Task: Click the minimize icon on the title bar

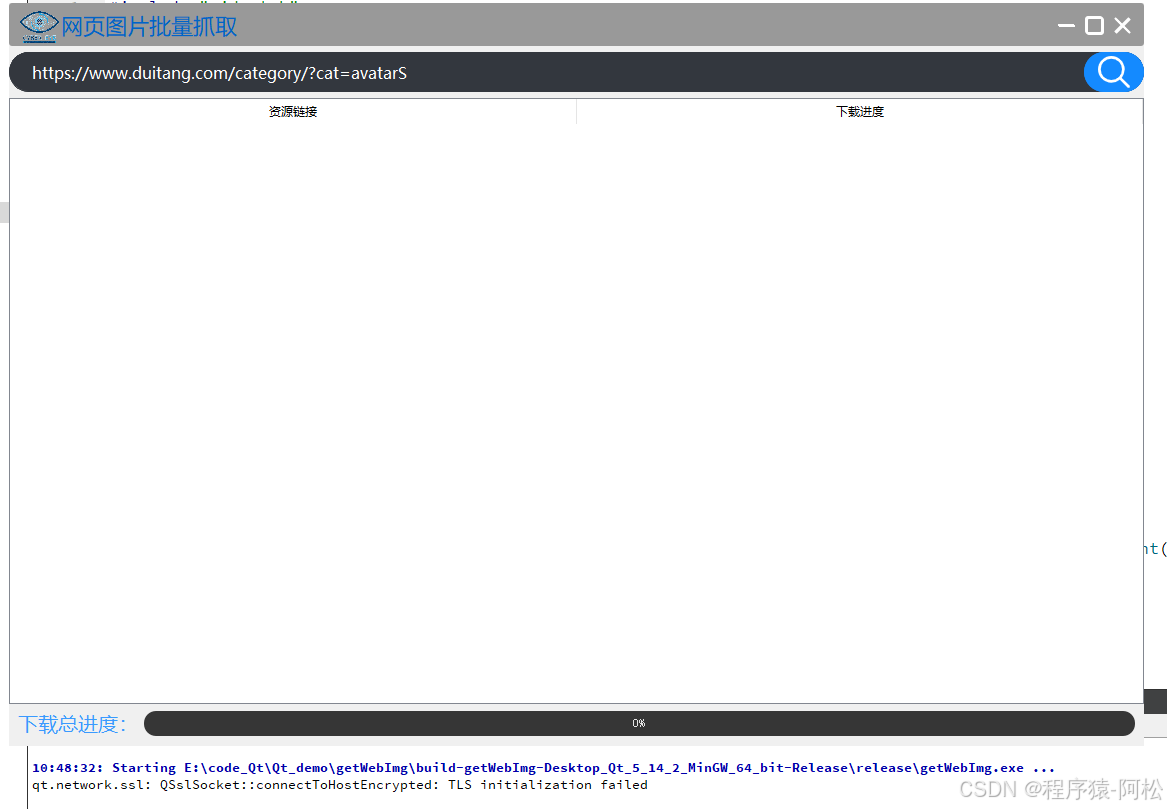Action: [x=1066, y=25]
